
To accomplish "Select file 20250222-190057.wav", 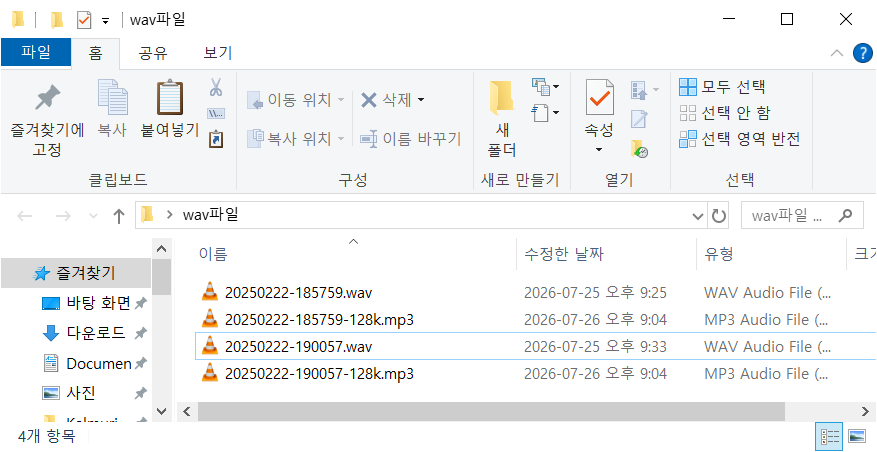I will tap(299, 347).
